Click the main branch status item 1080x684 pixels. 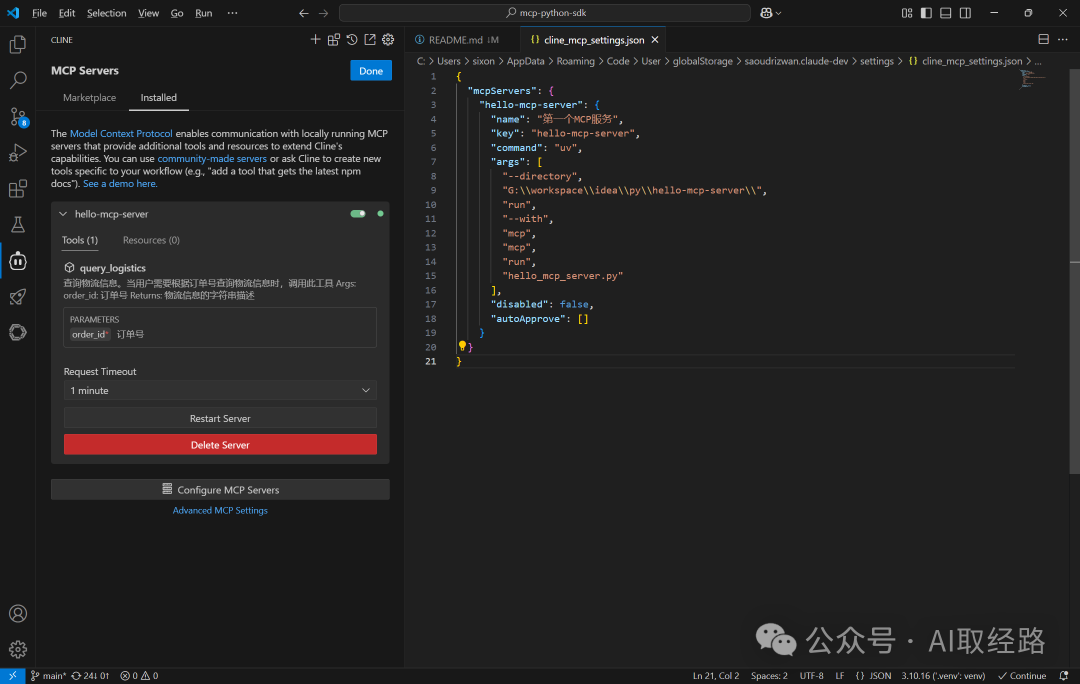[48, 676]
